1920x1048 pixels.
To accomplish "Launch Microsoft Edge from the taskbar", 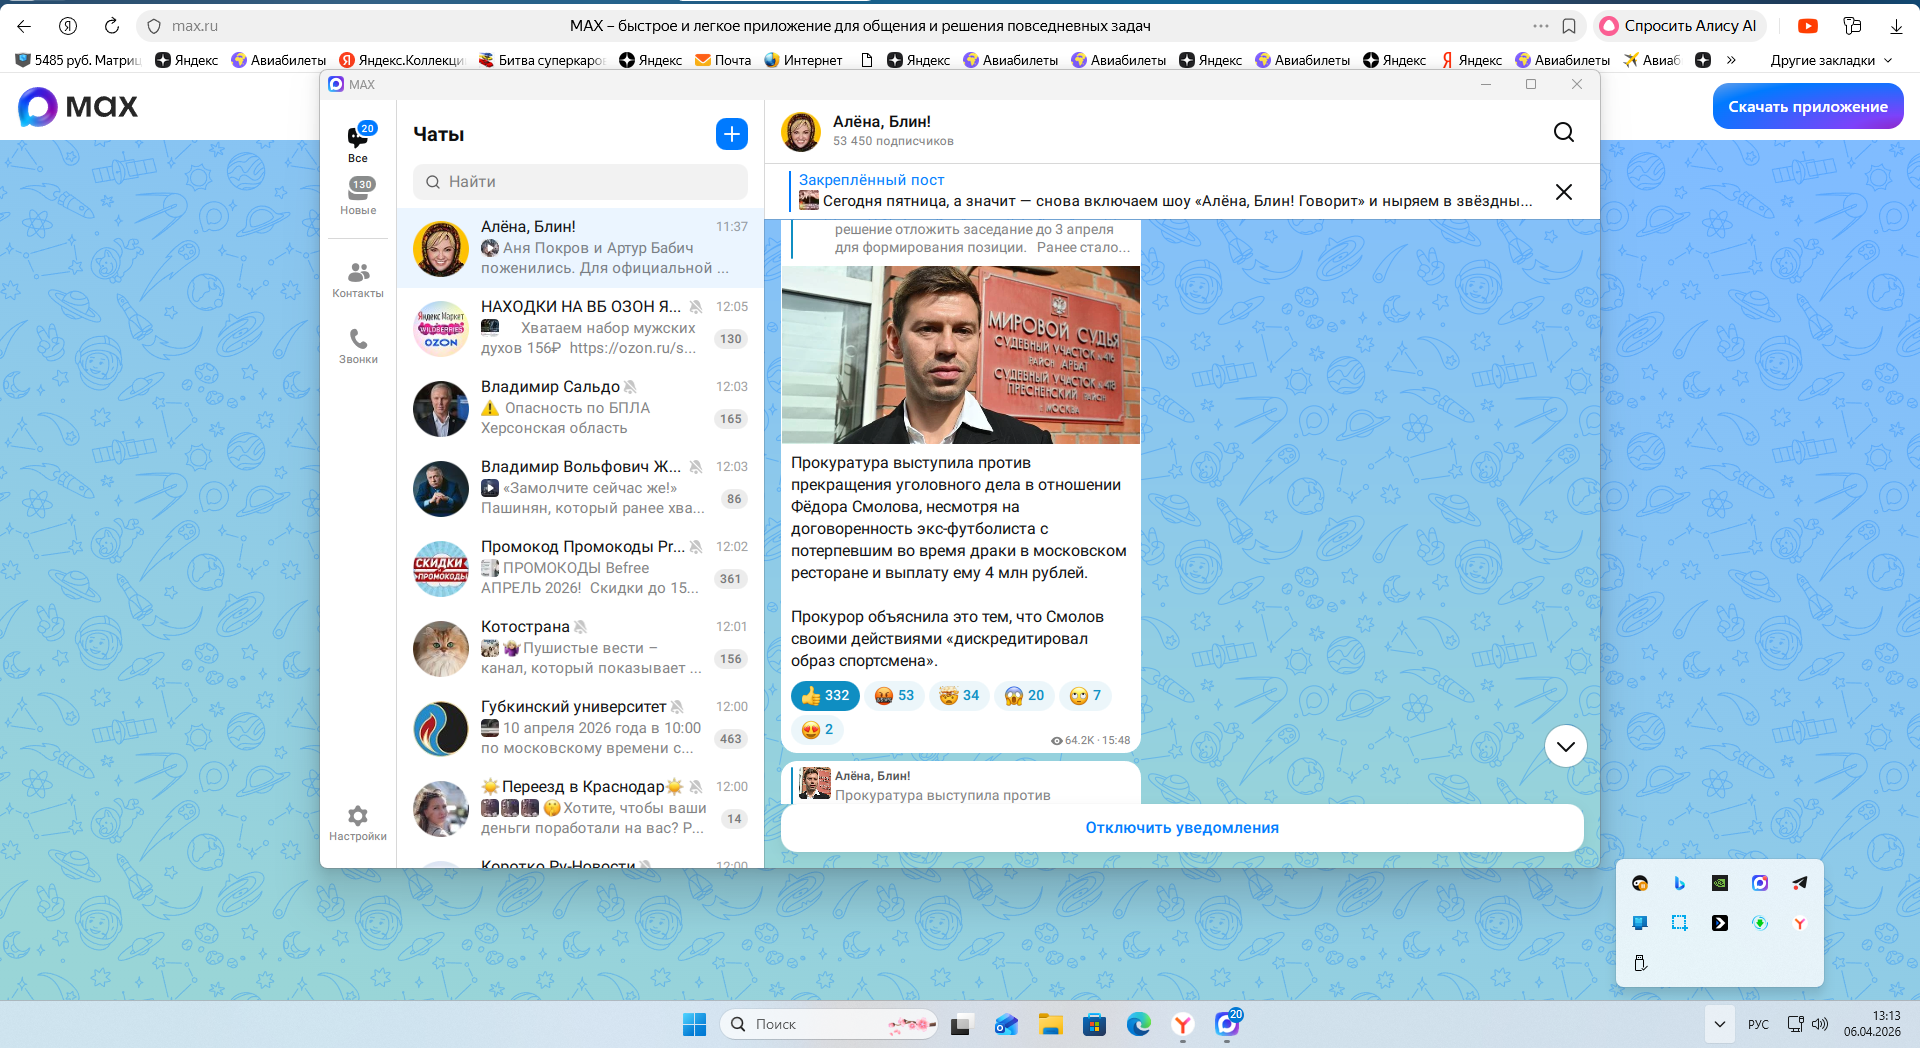I will click(x=1139, y=1024).
